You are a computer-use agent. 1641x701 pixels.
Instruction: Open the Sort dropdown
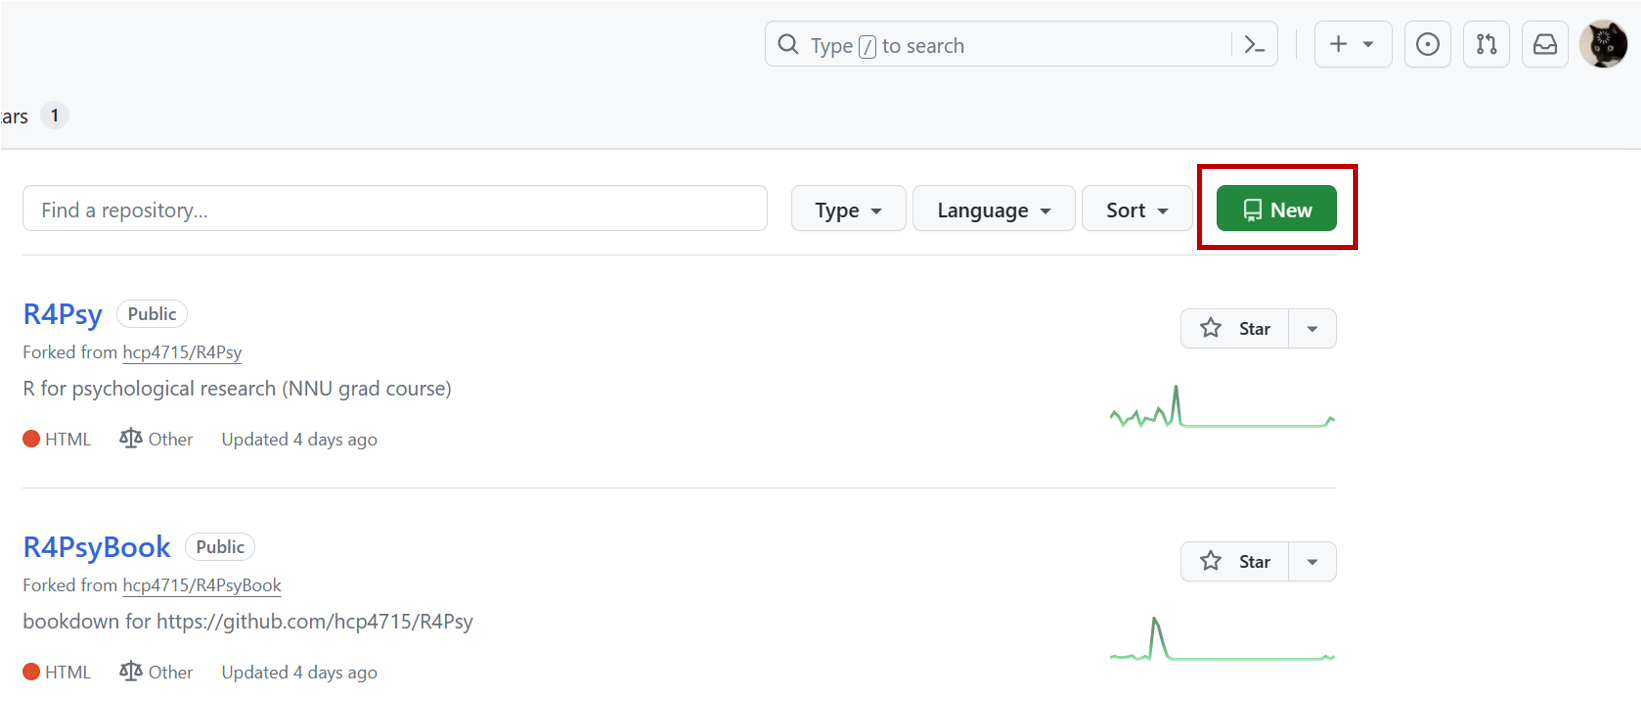[1137, 210]
